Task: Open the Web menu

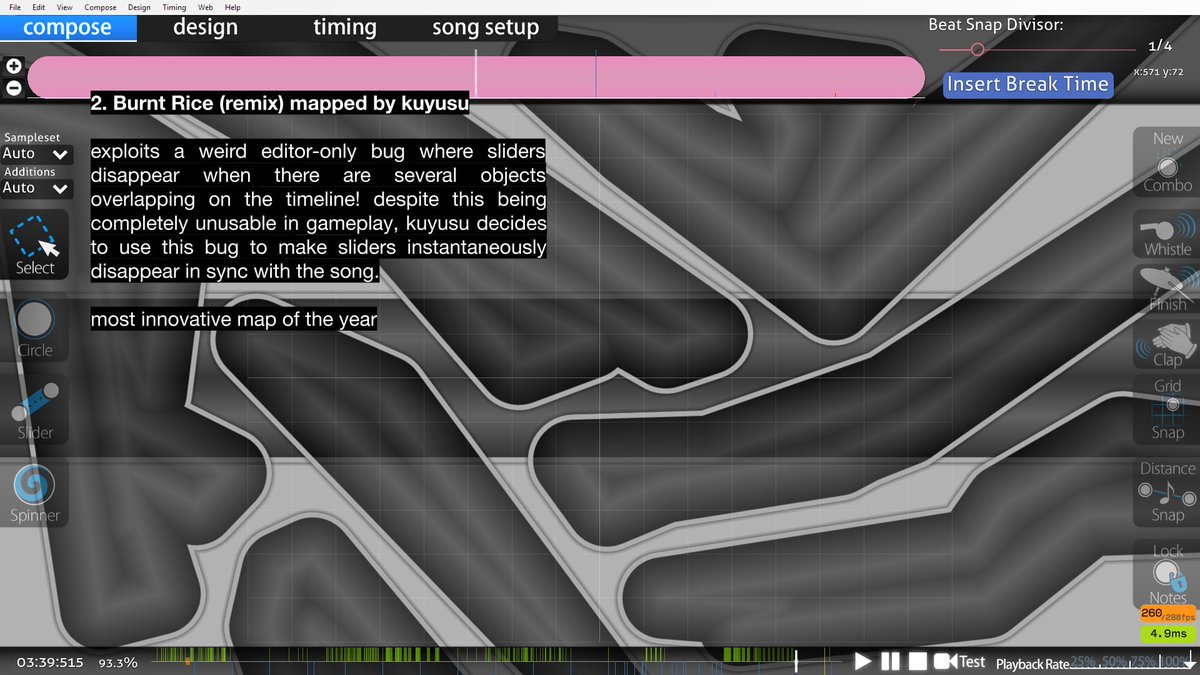Action: click(206, 7)
